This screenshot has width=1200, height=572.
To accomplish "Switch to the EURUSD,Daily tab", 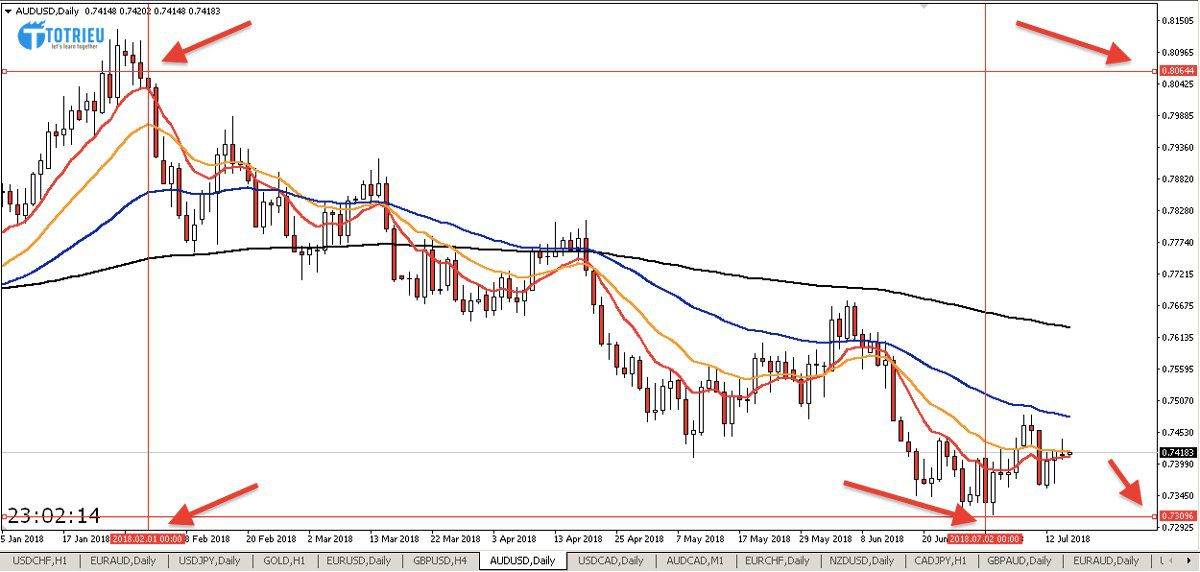I will (357, 561).
